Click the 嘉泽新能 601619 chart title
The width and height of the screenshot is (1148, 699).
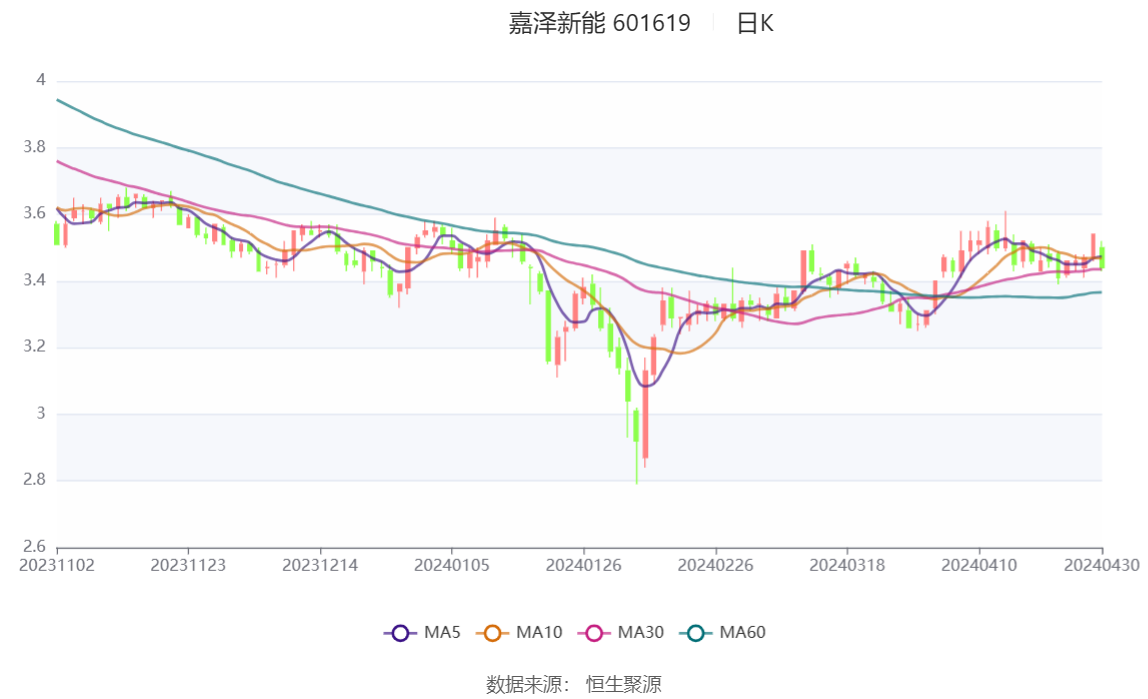click(599, 24)
